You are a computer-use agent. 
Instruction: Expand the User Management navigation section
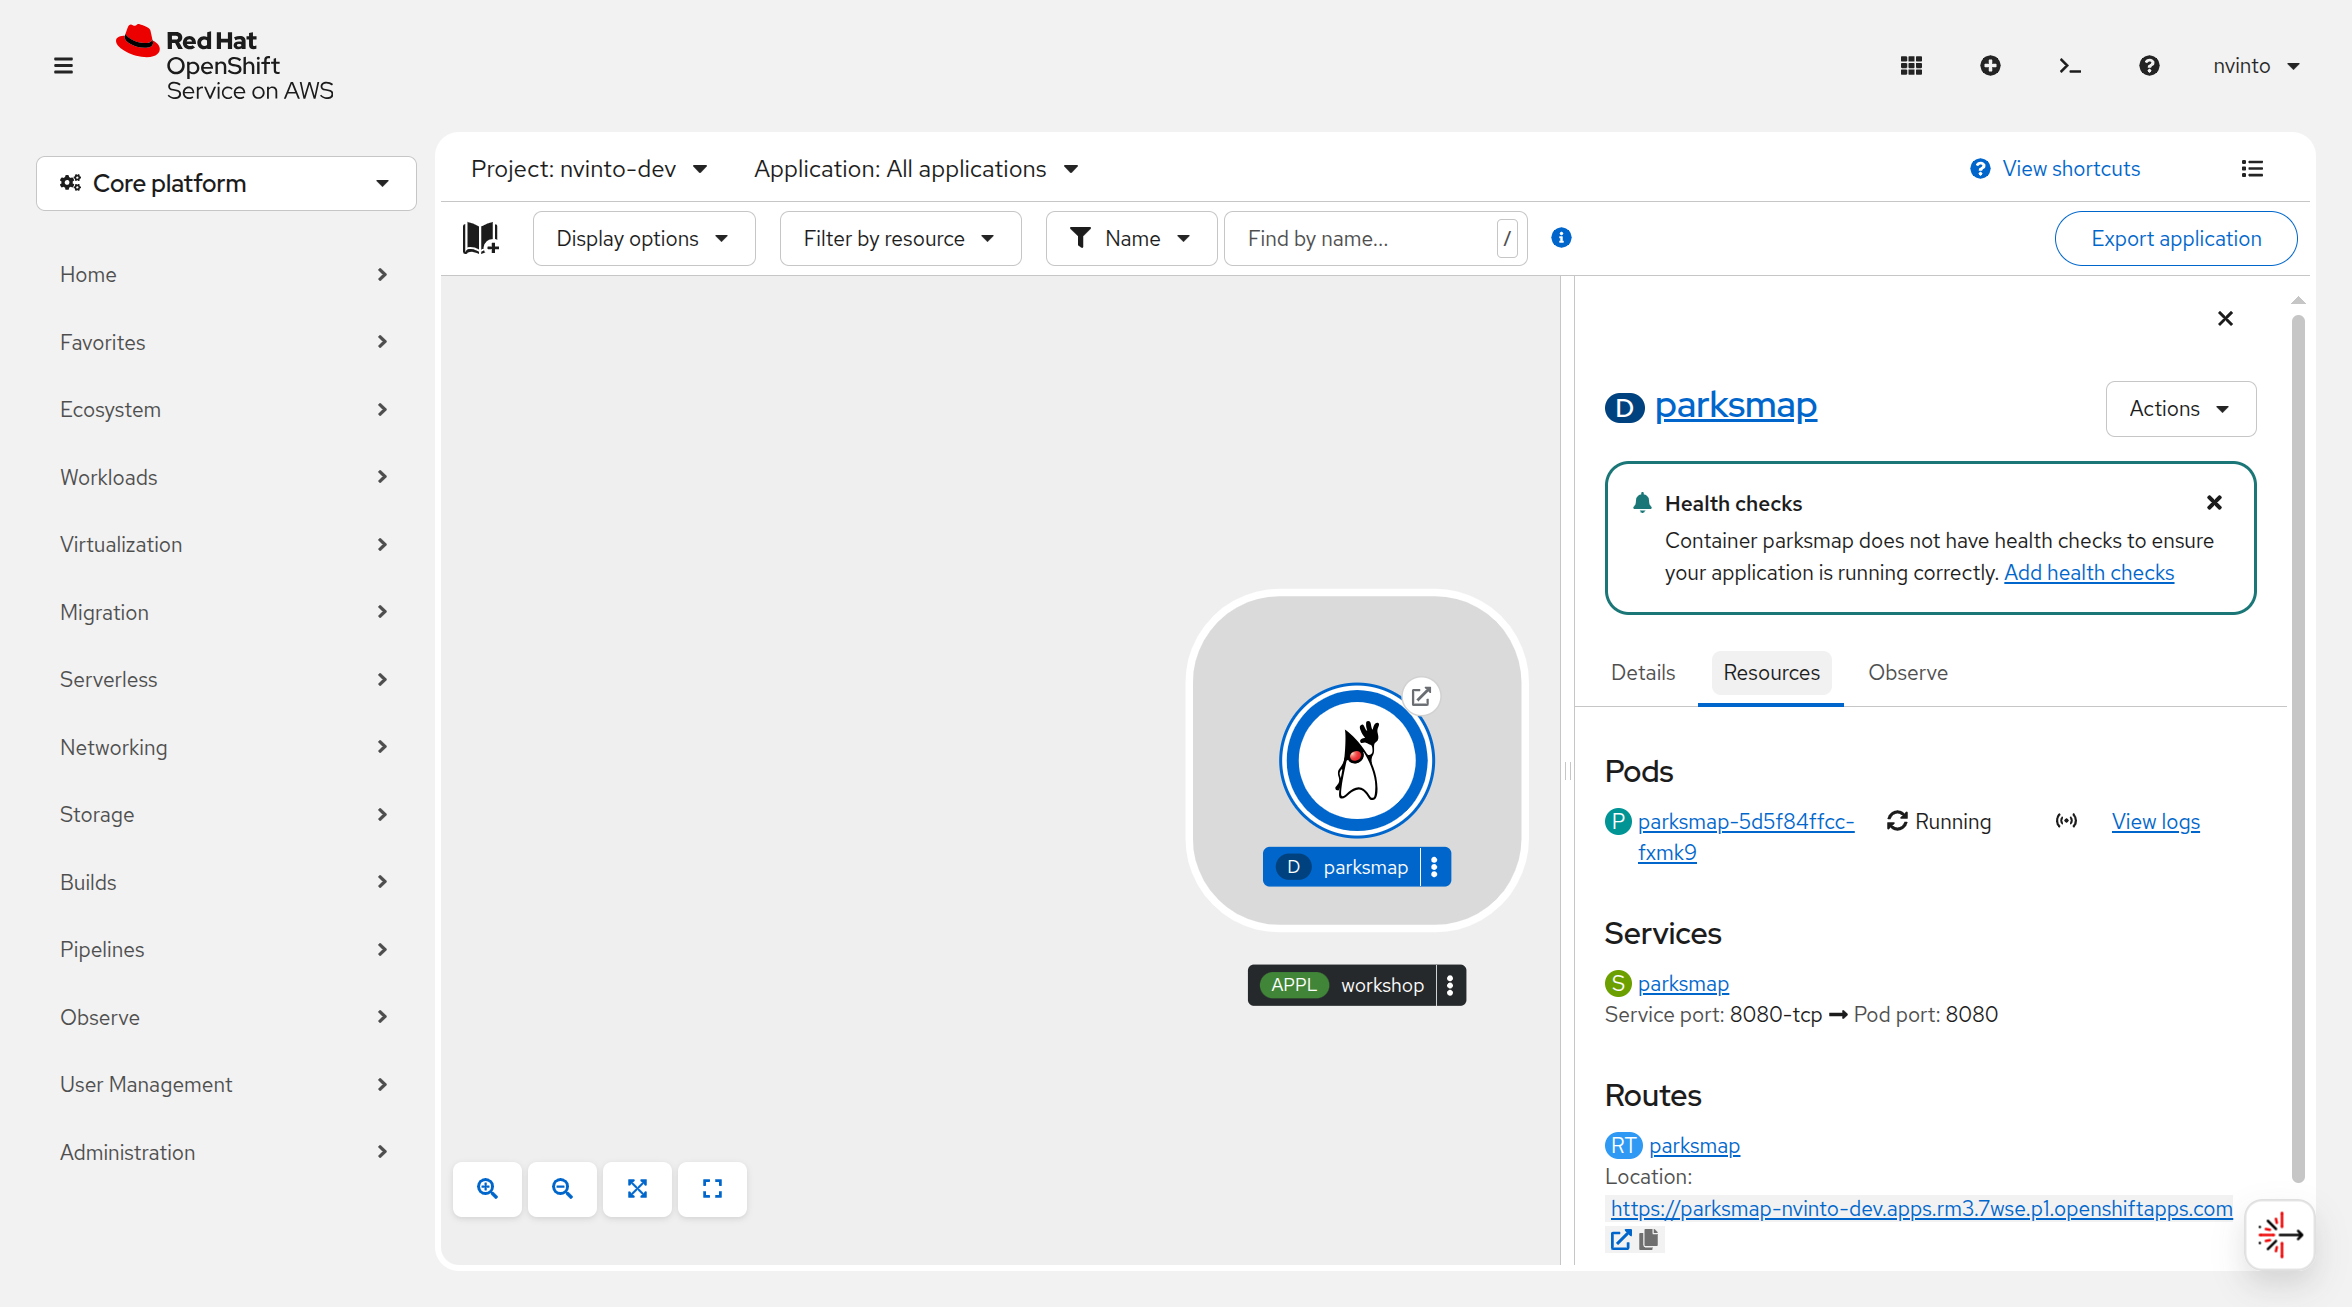[x=225, y=1085]
